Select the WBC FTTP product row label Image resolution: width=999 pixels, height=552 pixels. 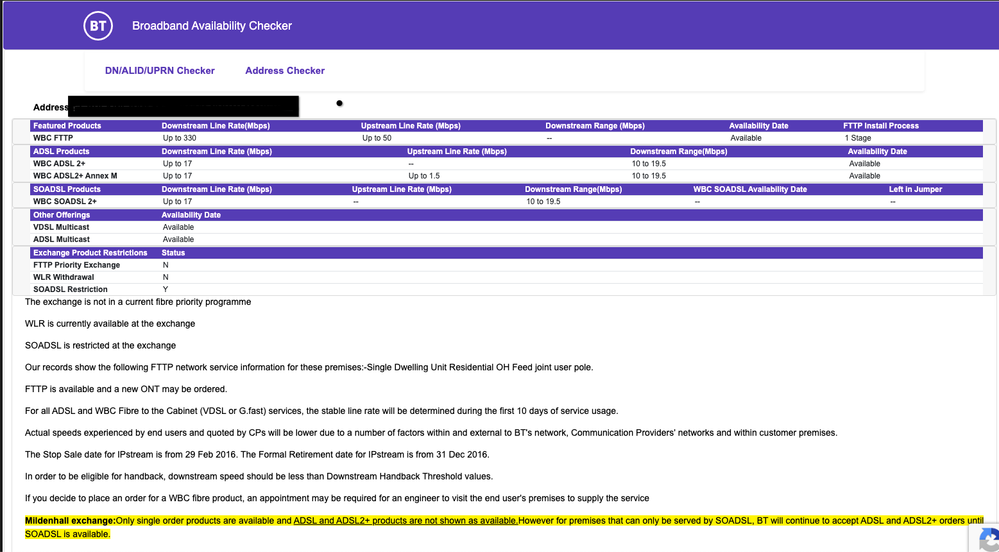[53, 138]
